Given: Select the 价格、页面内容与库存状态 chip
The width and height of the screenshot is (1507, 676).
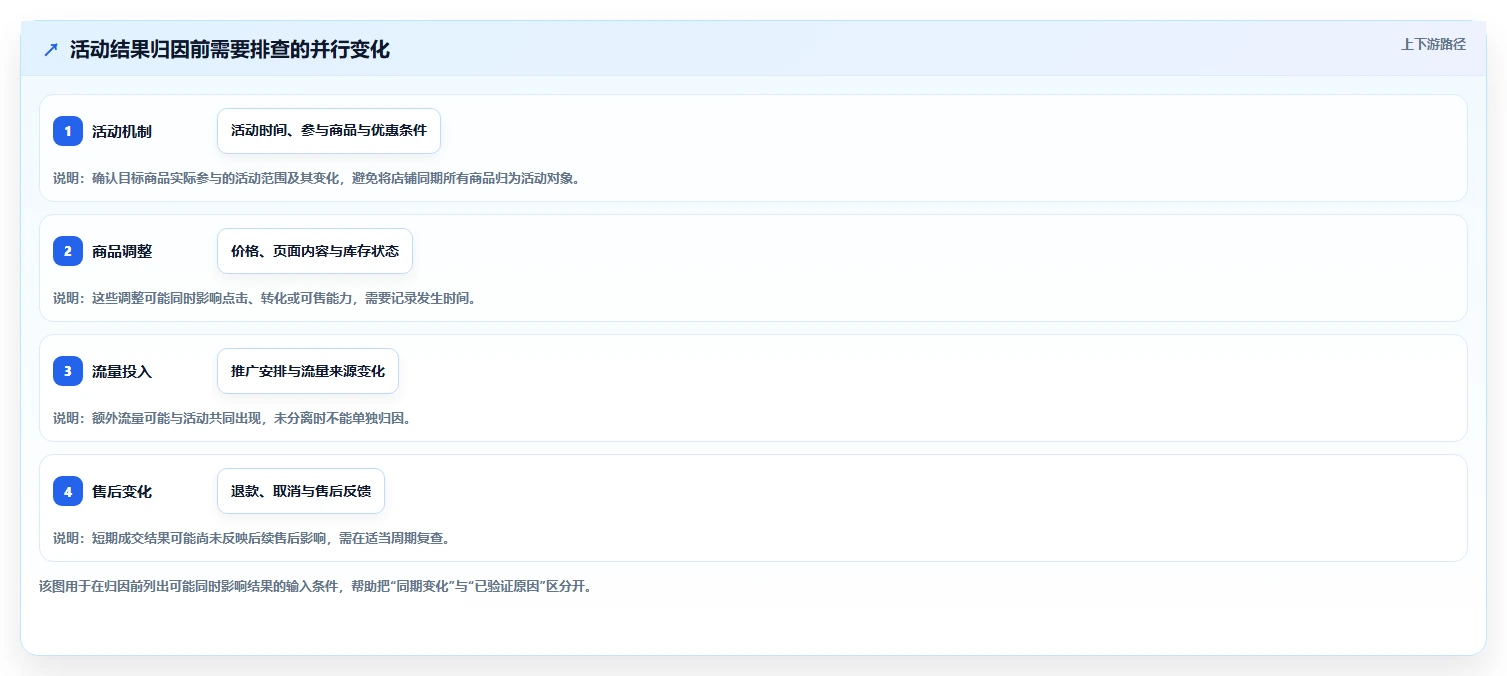Looking at the screenshot, I should (x=315, y=251).
